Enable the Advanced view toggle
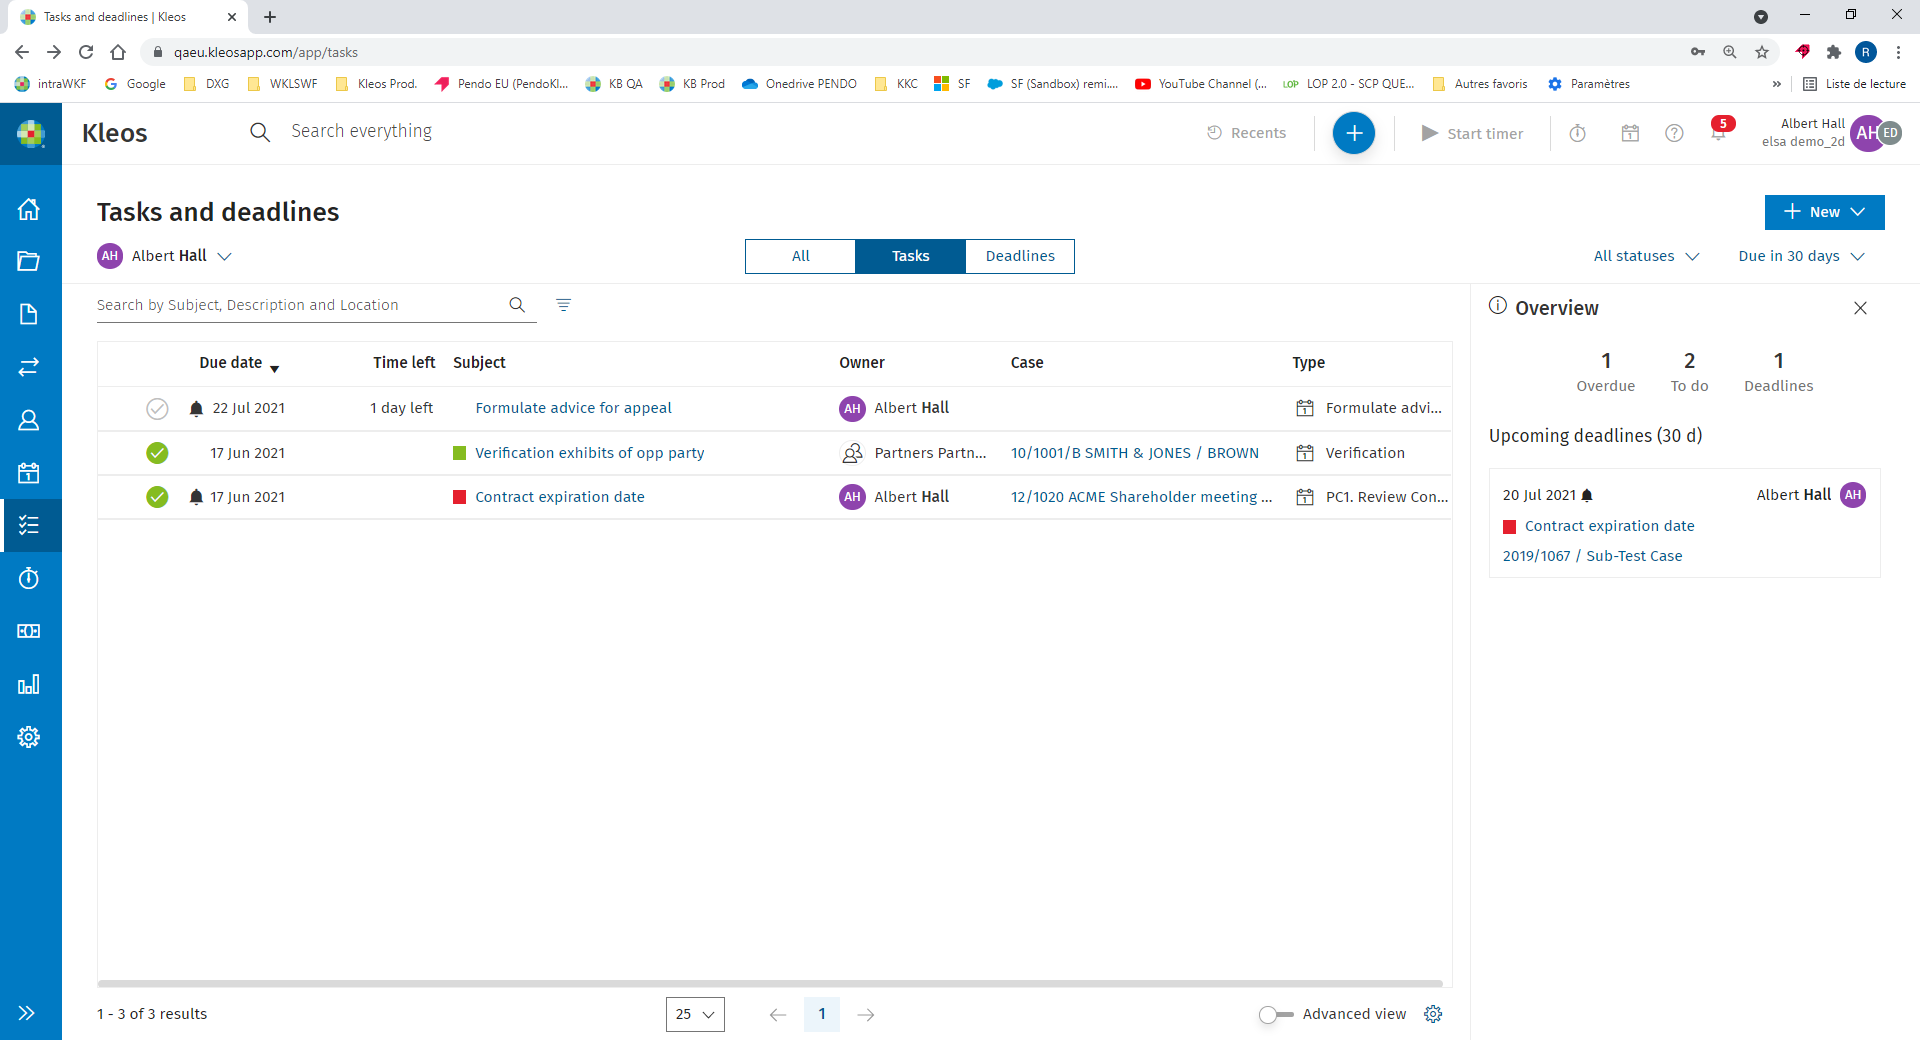This screenshot has width=1920, height=1040. (x=1275, y=1014)
